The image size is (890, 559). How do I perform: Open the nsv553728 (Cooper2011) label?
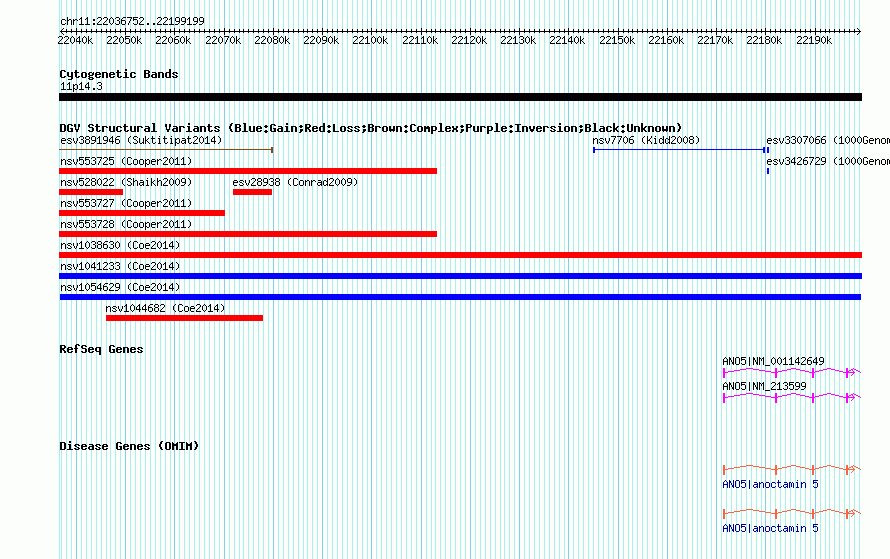click(x=126, y=224)
